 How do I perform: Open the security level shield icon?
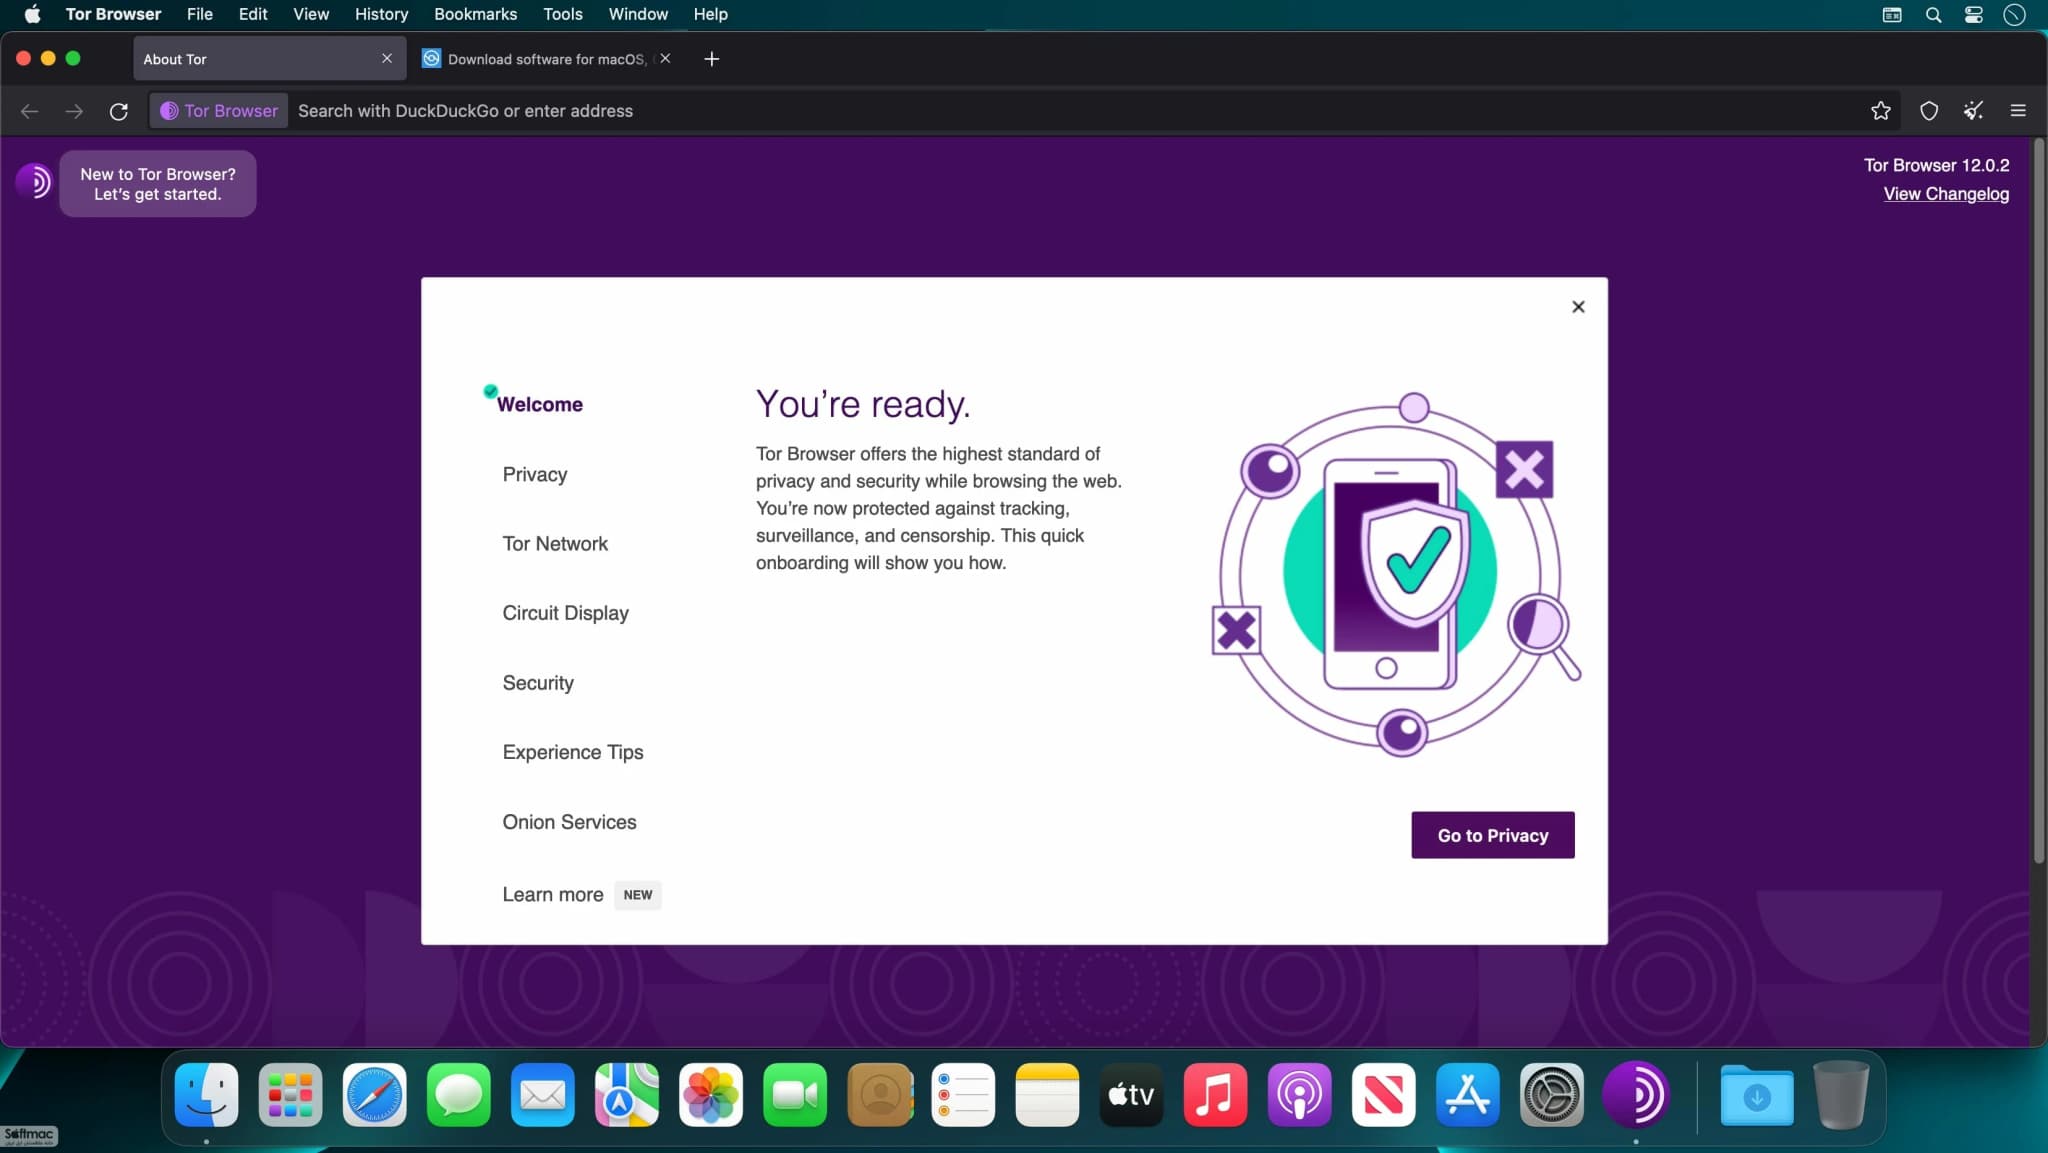coord(1928,111)
